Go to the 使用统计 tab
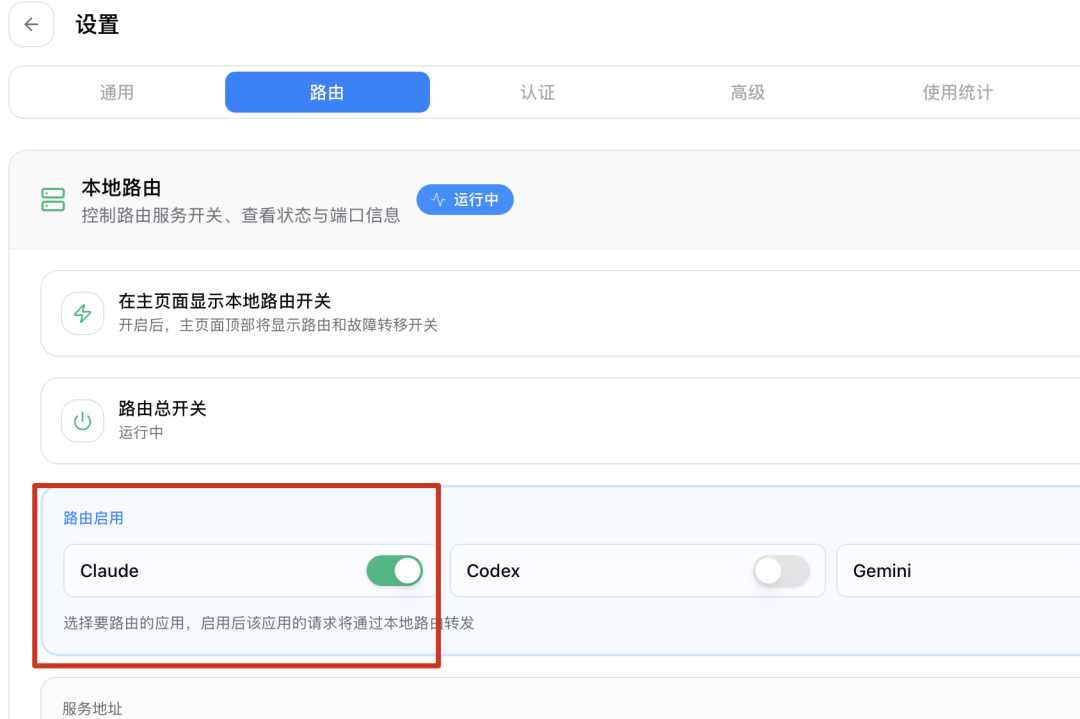This screenshot has height=719, width=1080. [x=957, y=92]
